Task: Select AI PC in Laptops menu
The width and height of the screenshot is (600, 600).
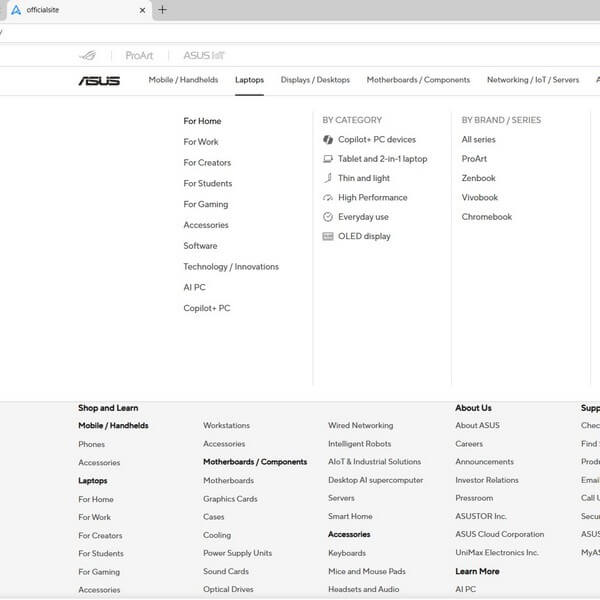Action: (194, 287)
